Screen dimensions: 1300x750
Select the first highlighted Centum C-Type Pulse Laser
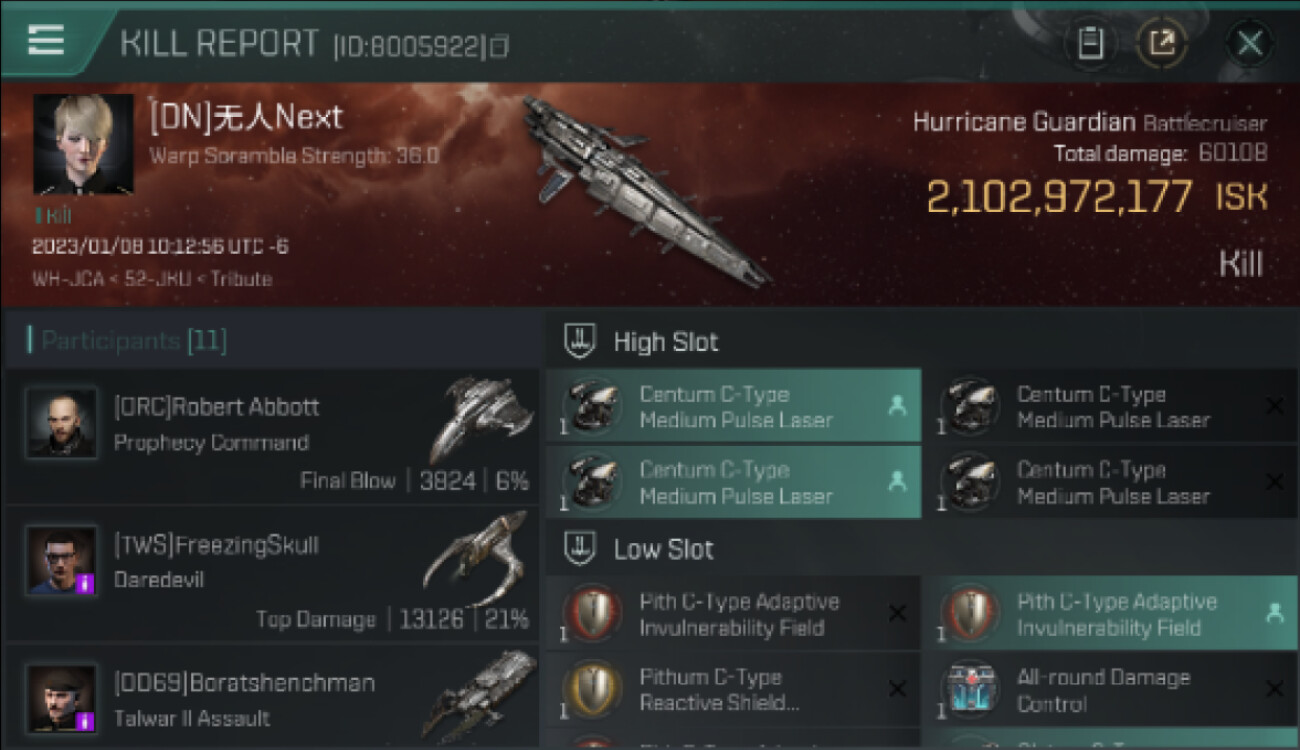click(x=733, y=407)
